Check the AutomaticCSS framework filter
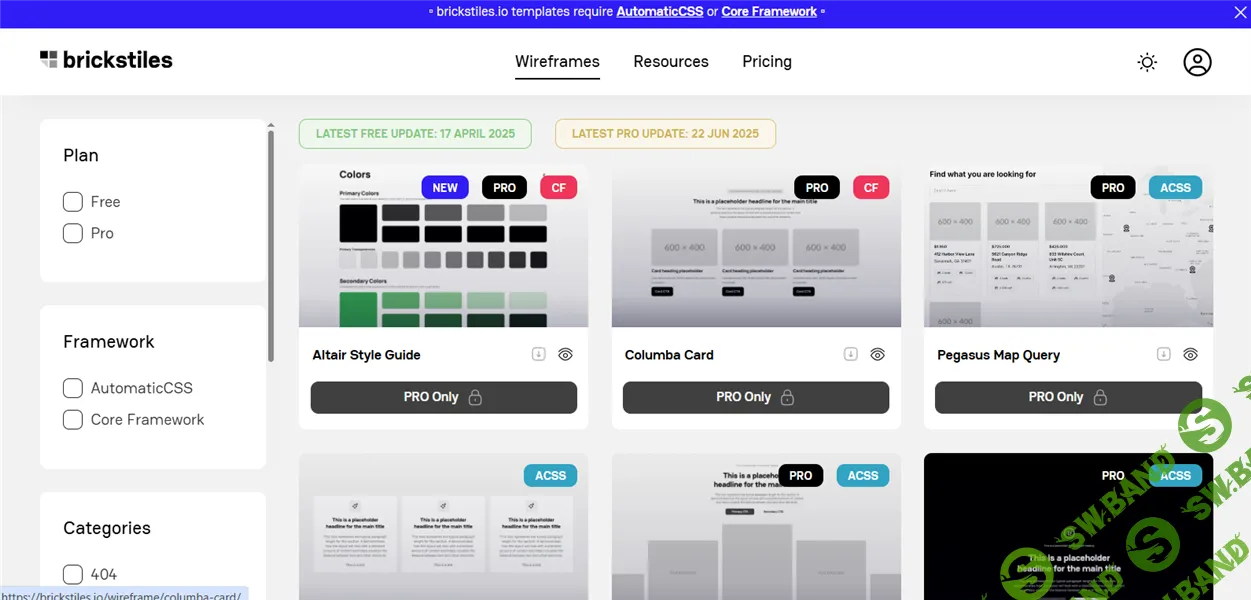The height and width of the screenshot is (600, 1251). pyautogui.click(x=72, y=388)
